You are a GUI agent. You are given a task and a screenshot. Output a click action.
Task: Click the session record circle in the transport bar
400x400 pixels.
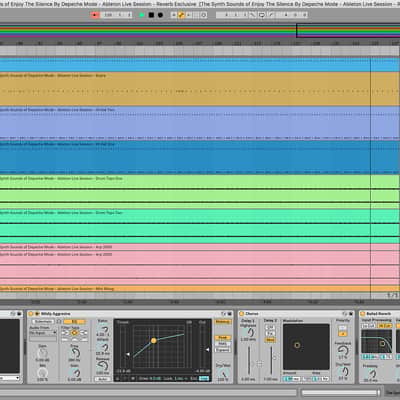point(204,15)
